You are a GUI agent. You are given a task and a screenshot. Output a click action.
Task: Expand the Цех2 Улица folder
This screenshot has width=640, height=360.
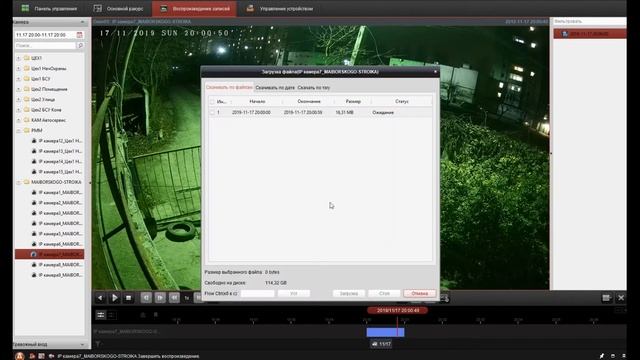[x=18, y=100]
